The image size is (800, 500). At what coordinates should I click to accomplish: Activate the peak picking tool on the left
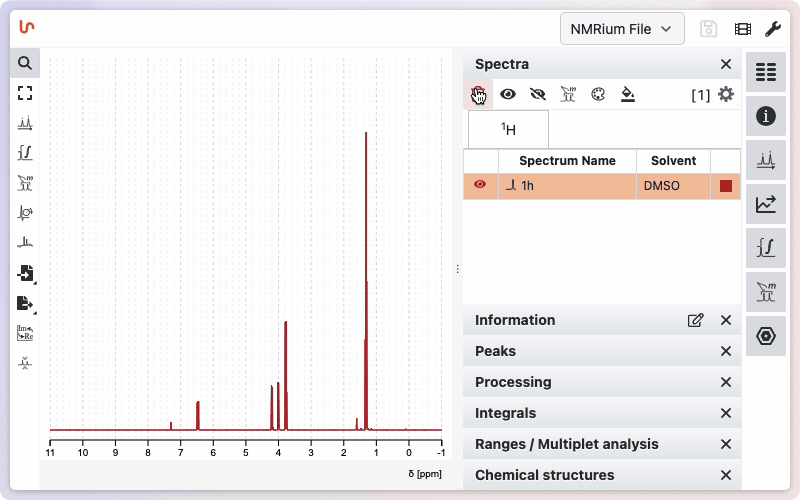(25, 123)
